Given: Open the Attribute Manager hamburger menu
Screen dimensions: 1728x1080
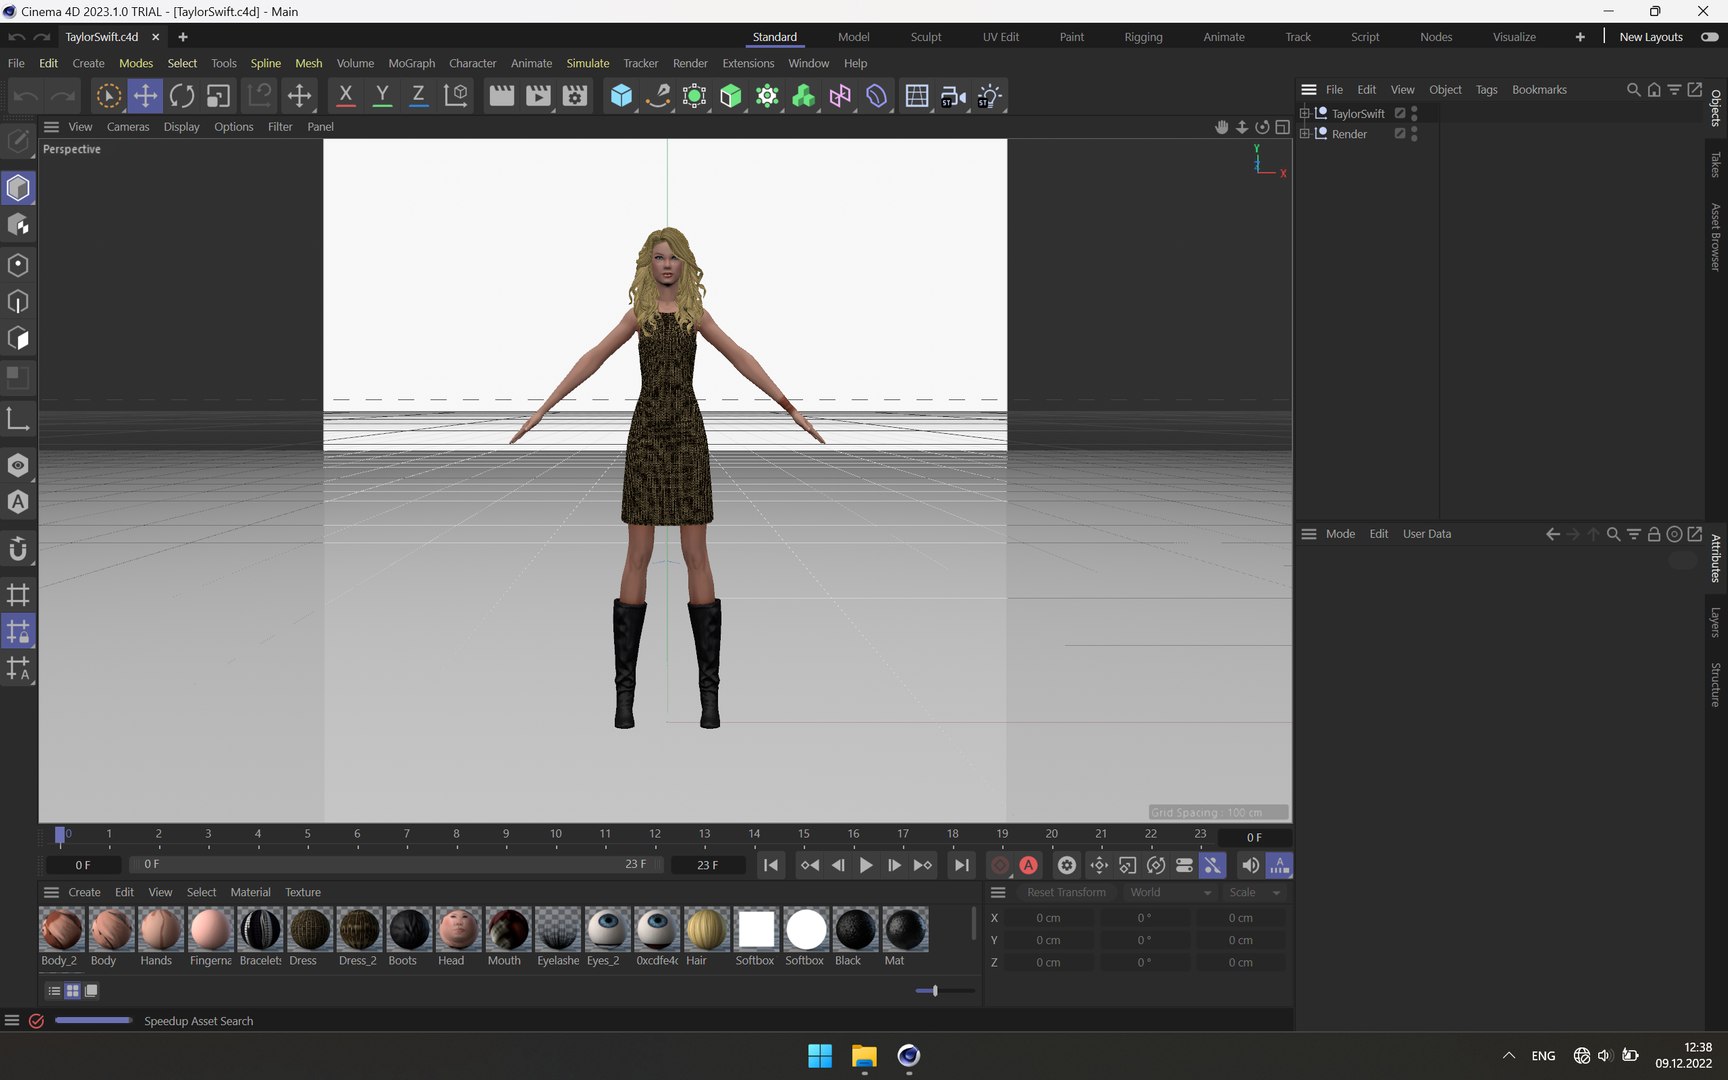Looking at the screenshot, I should pos(1308,534).
